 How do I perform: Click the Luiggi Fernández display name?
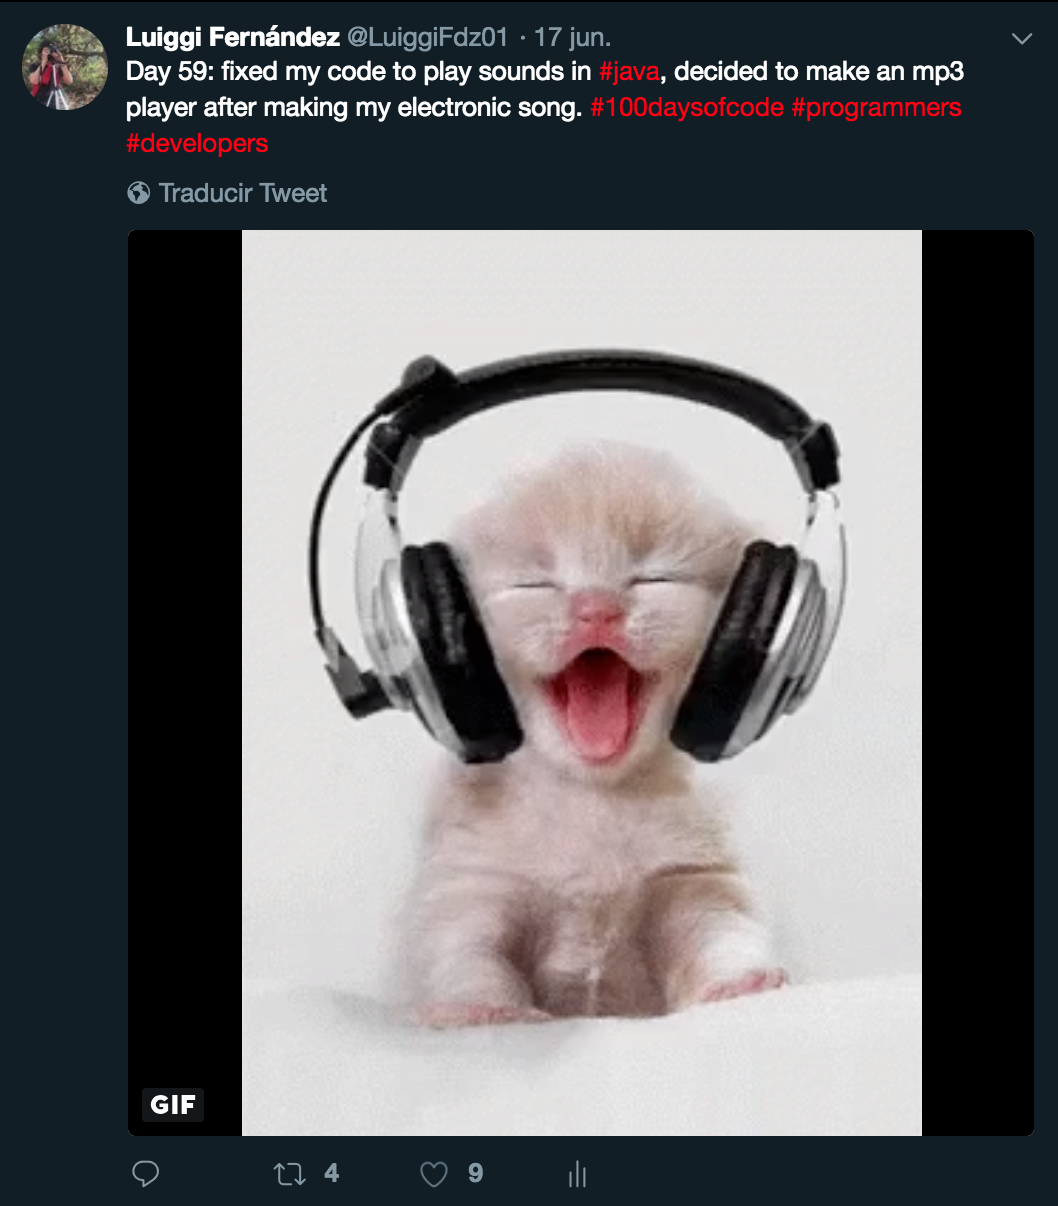click(233, 37)
